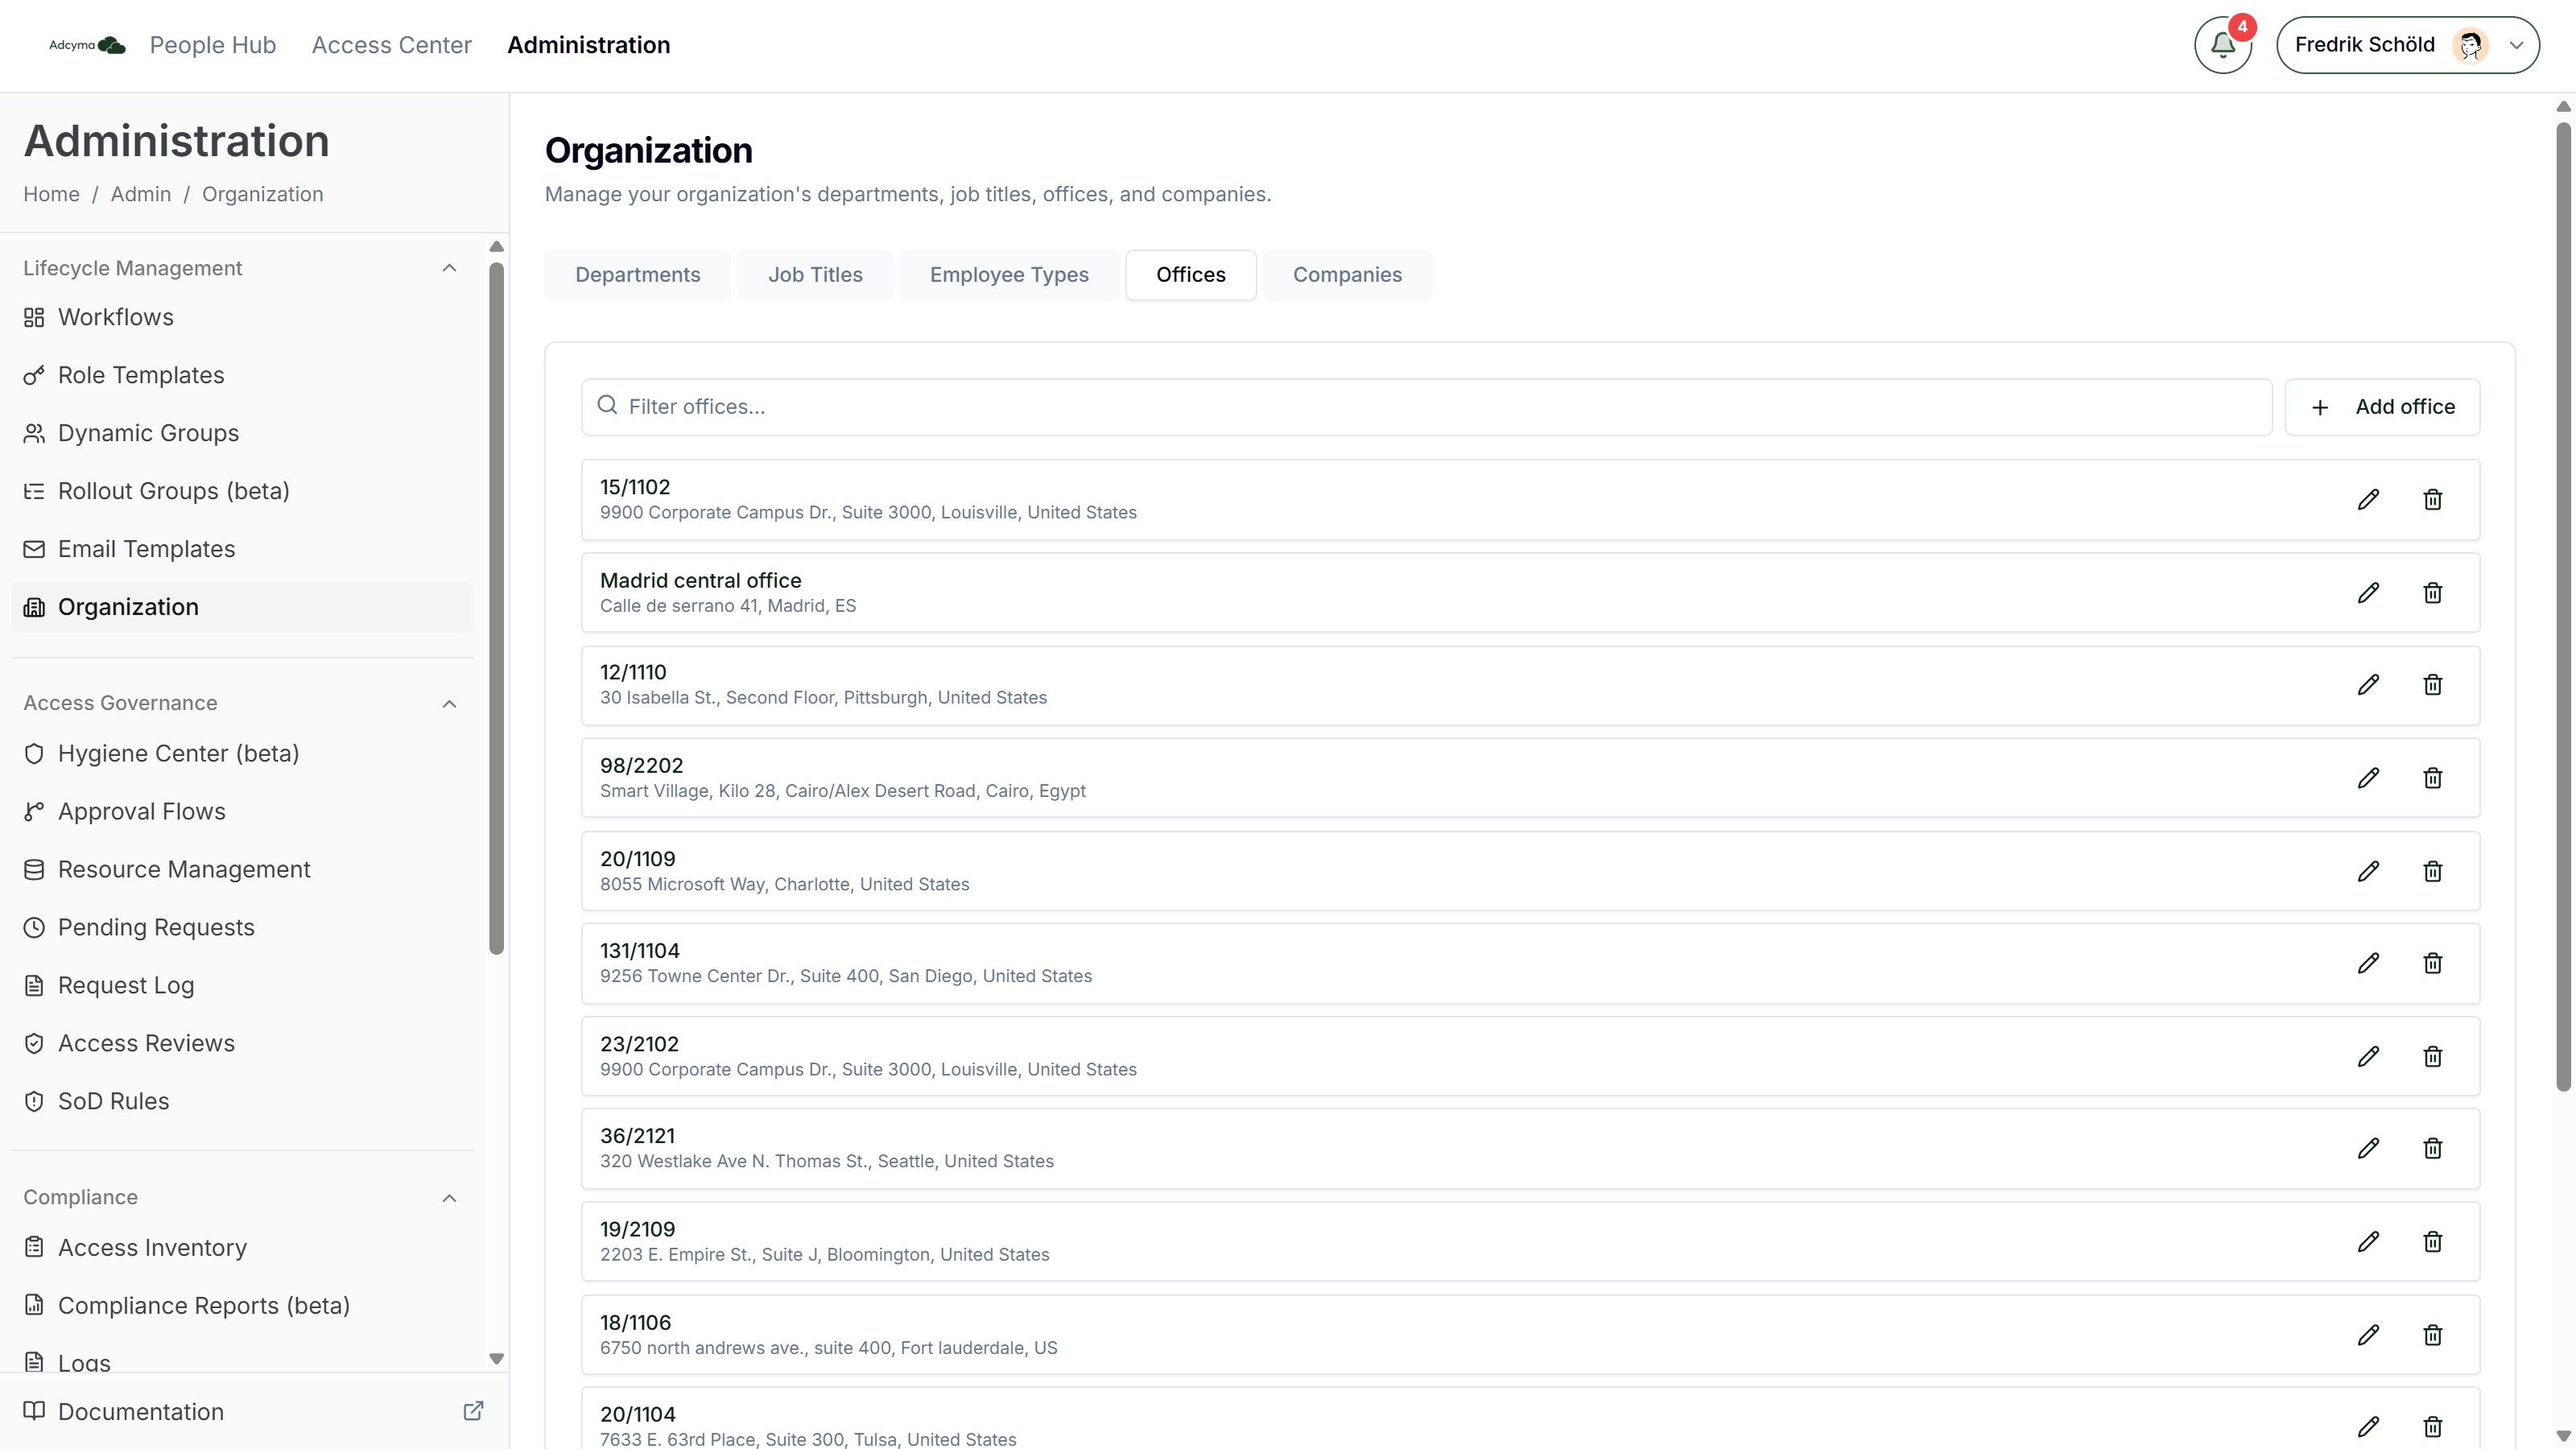Delete the 20/1109 Charlotte office
Screen dimensions: 2576x1449
(2433, 871)
